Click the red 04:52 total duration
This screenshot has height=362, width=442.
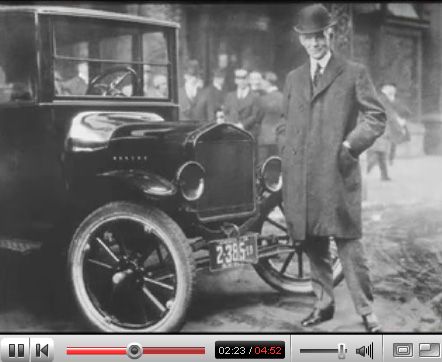point(268,351)
